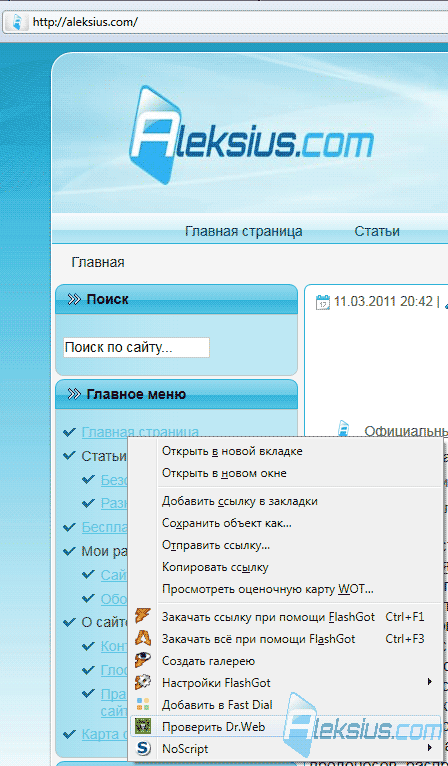Open Статьи in top navigation bar
This screenshot has height=766, width=448.
[x=377, y=231]
